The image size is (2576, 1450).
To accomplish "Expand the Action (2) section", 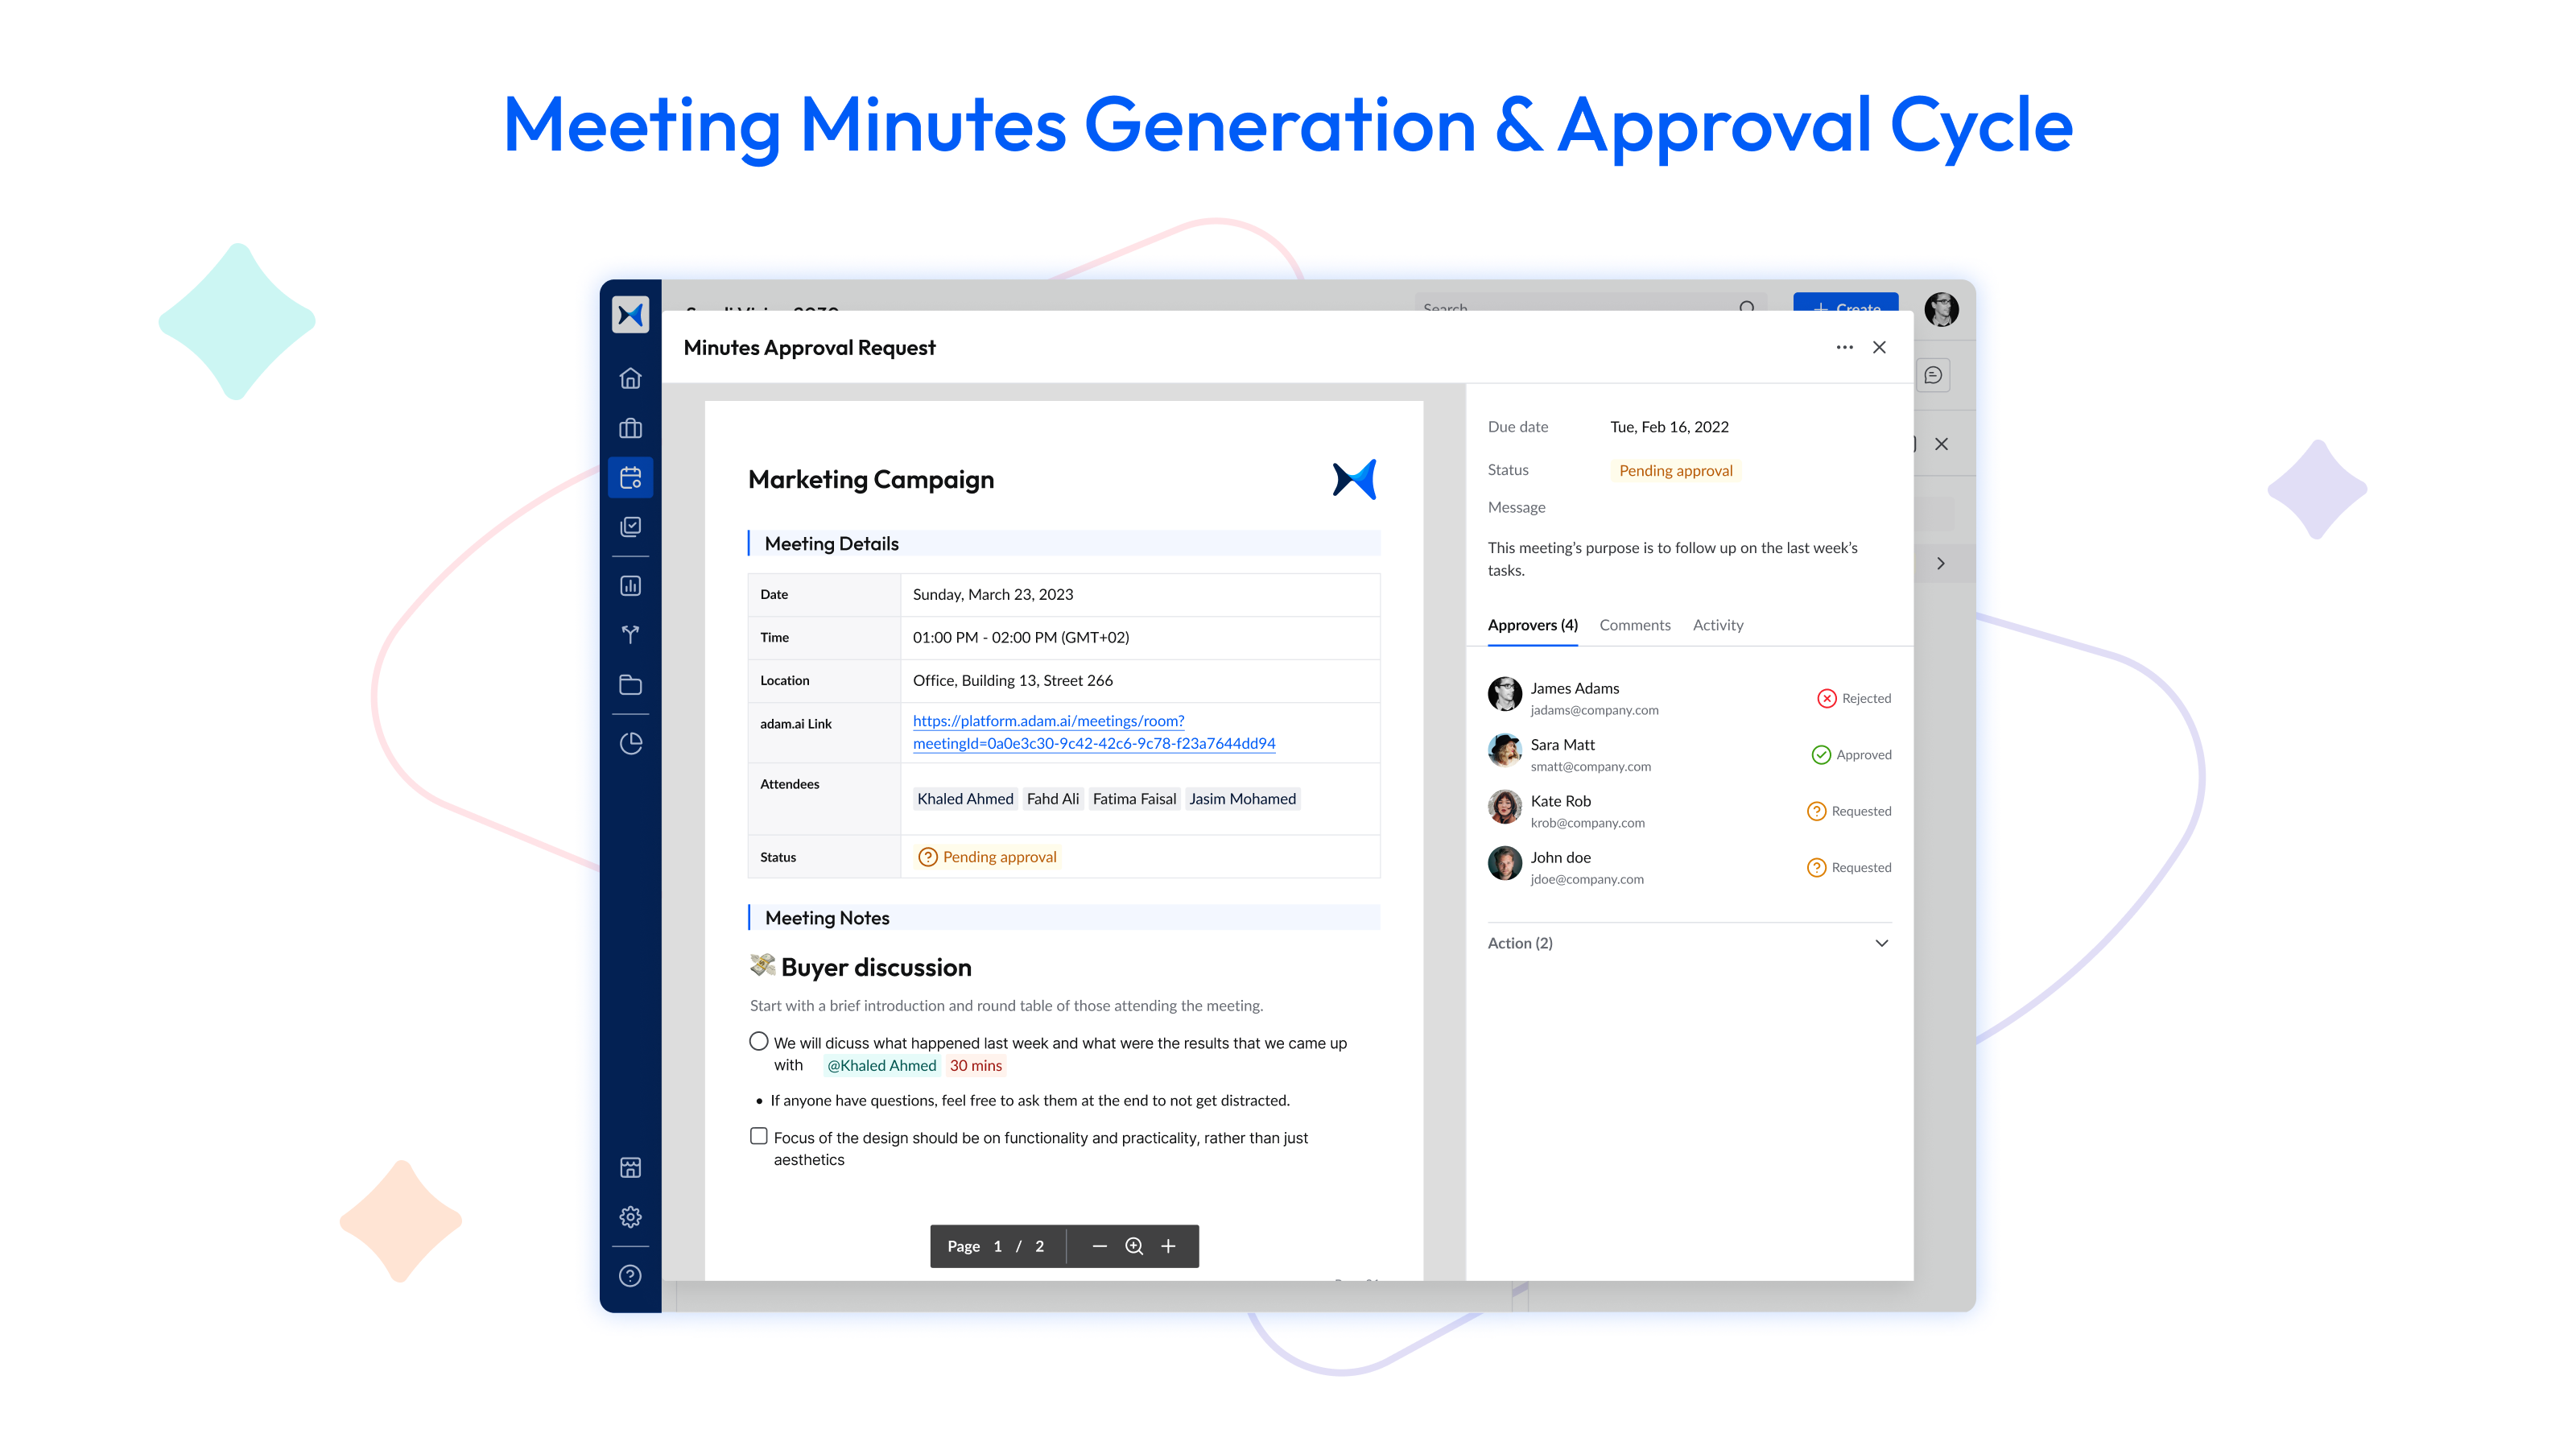I will point(1881,943).
